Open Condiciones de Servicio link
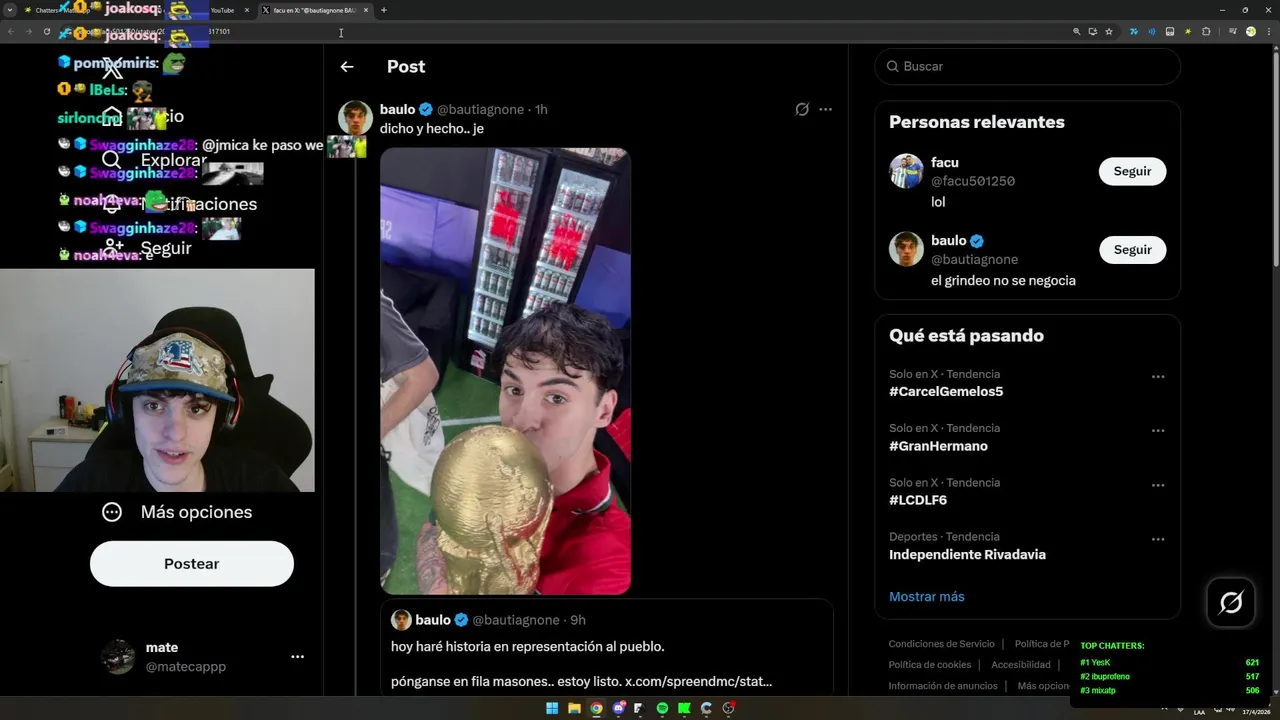Viewport: 1280px width, 720px height. click(942, 644)
